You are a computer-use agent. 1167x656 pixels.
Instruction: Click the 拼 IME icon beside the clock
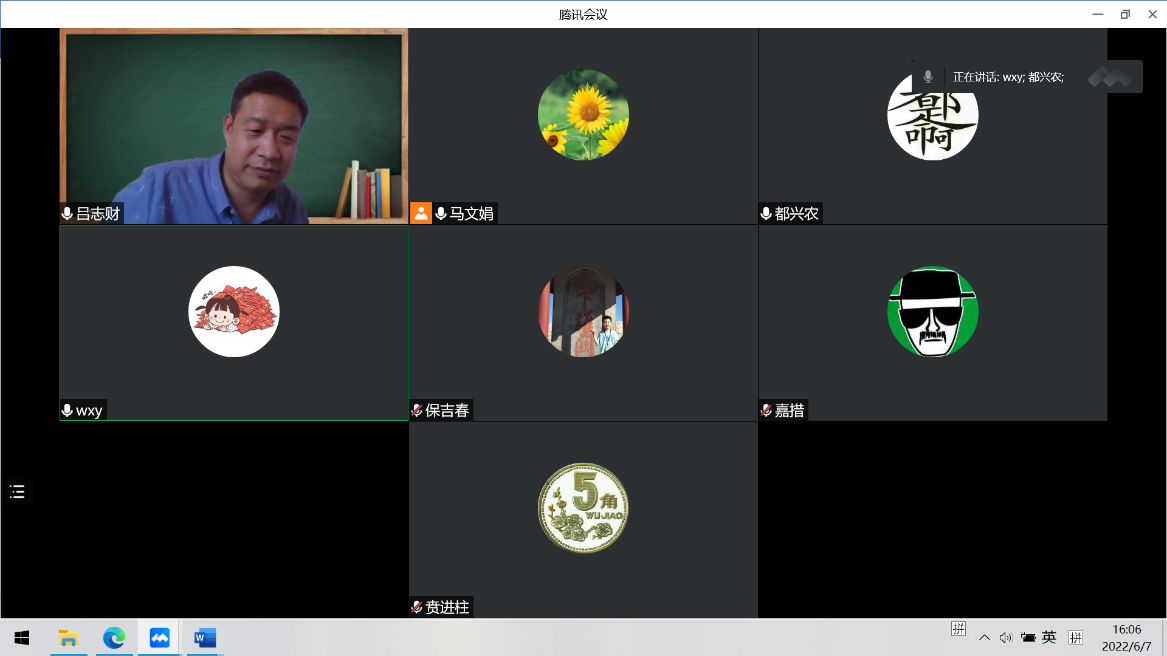[x=1075, y=637]
